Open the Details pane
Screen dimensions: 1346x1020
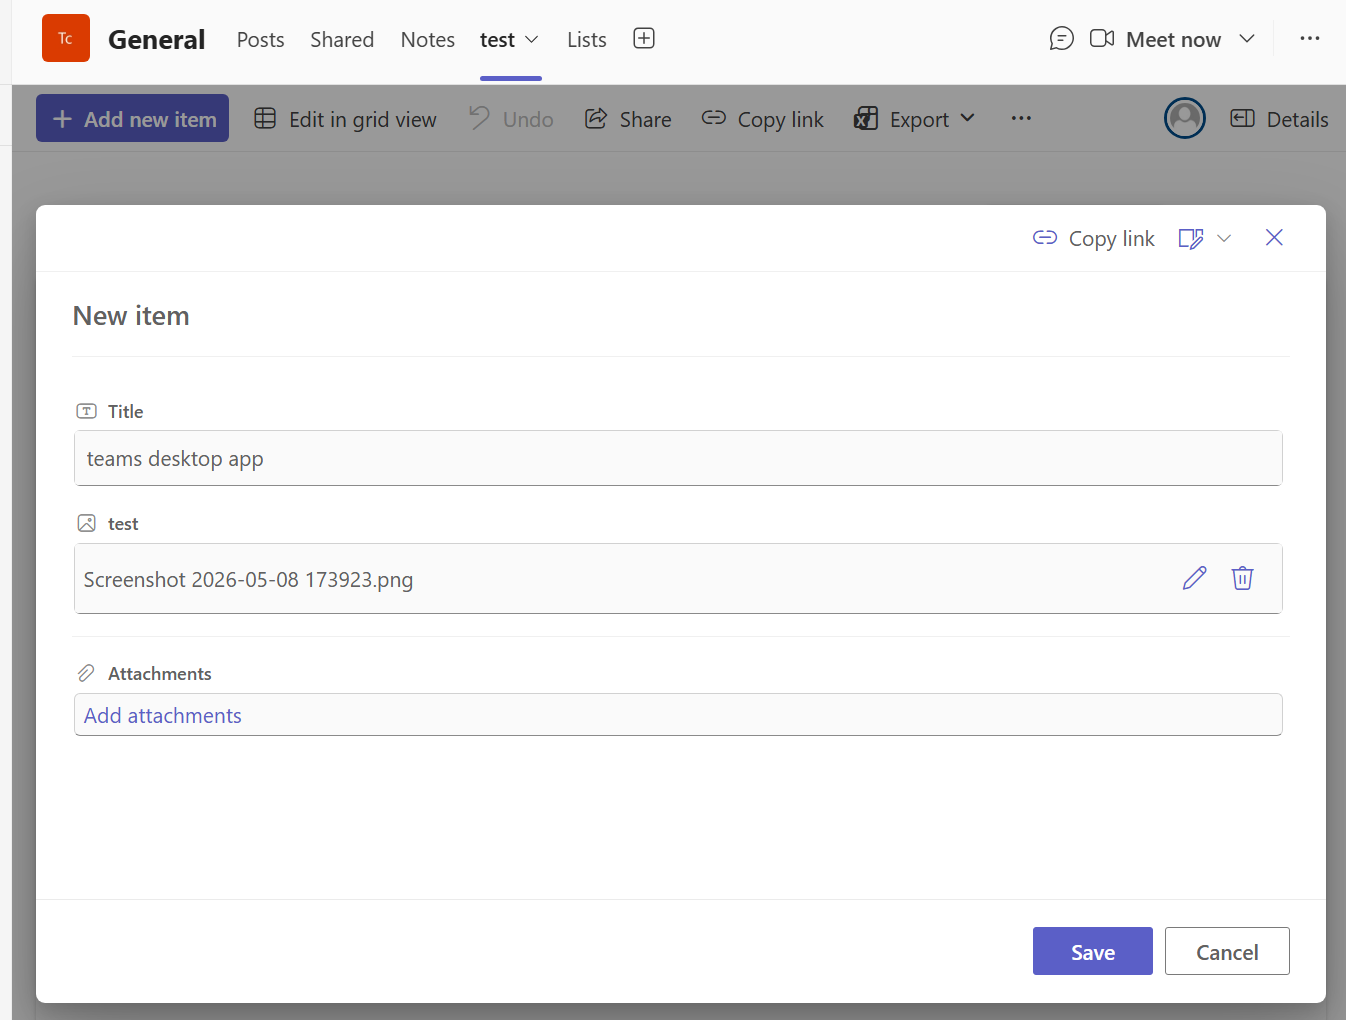(x=1279, y=119)
